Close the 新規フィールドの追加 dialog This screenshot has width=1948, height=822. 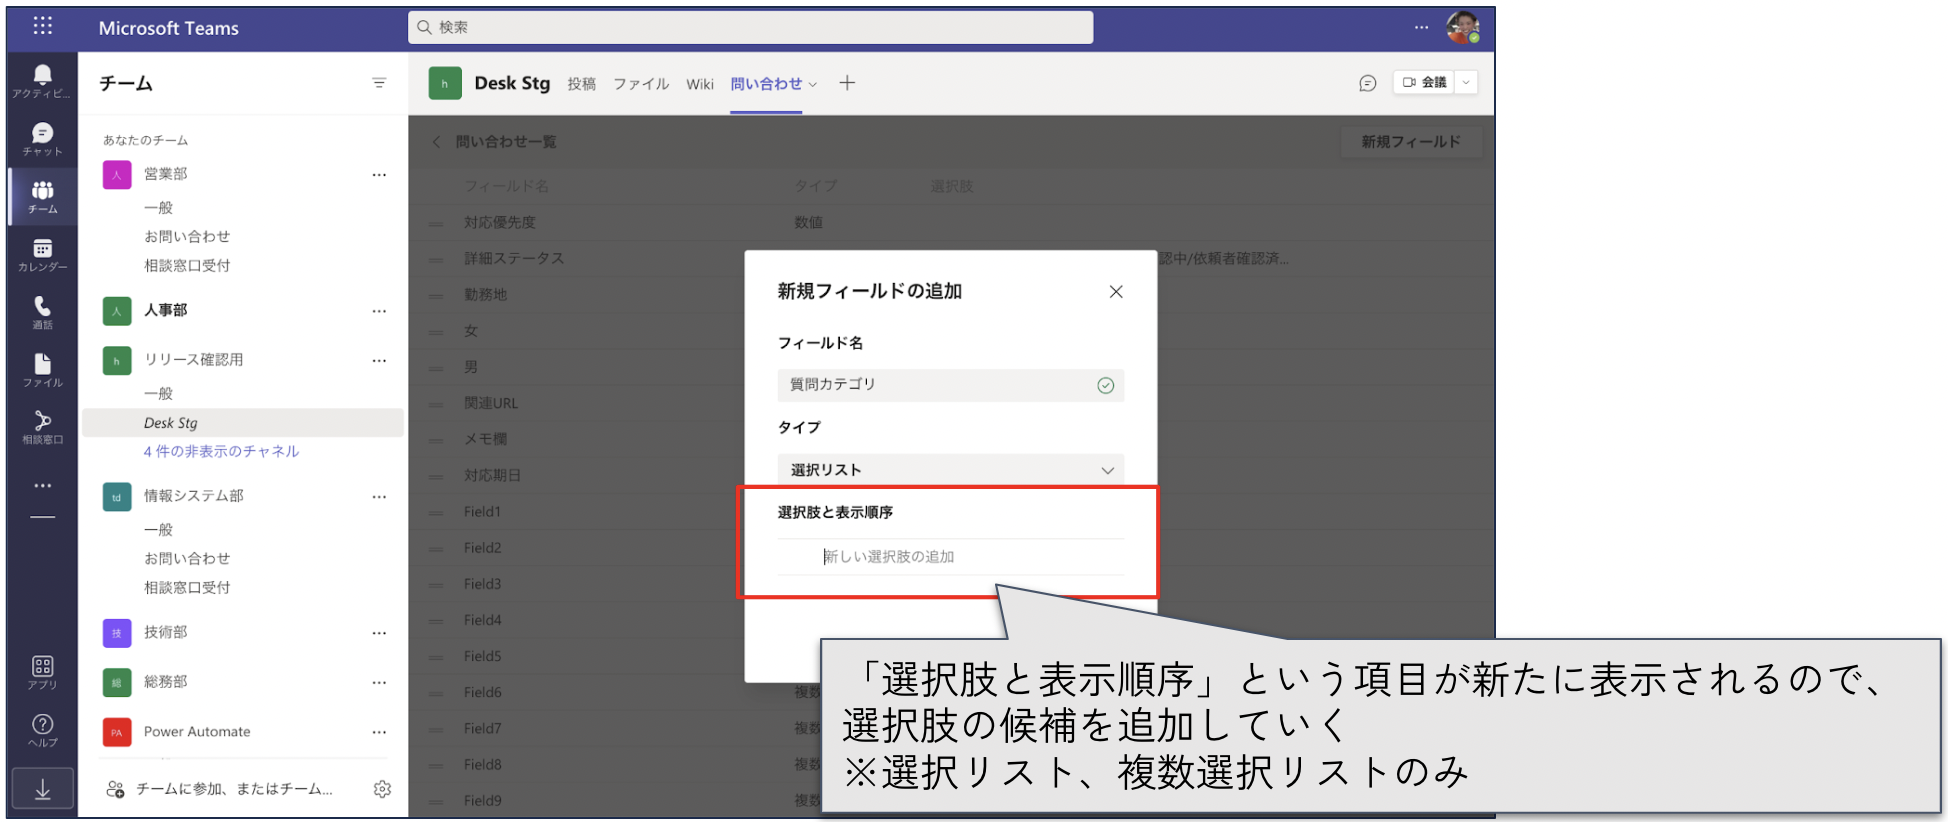tap(1116, 292)
